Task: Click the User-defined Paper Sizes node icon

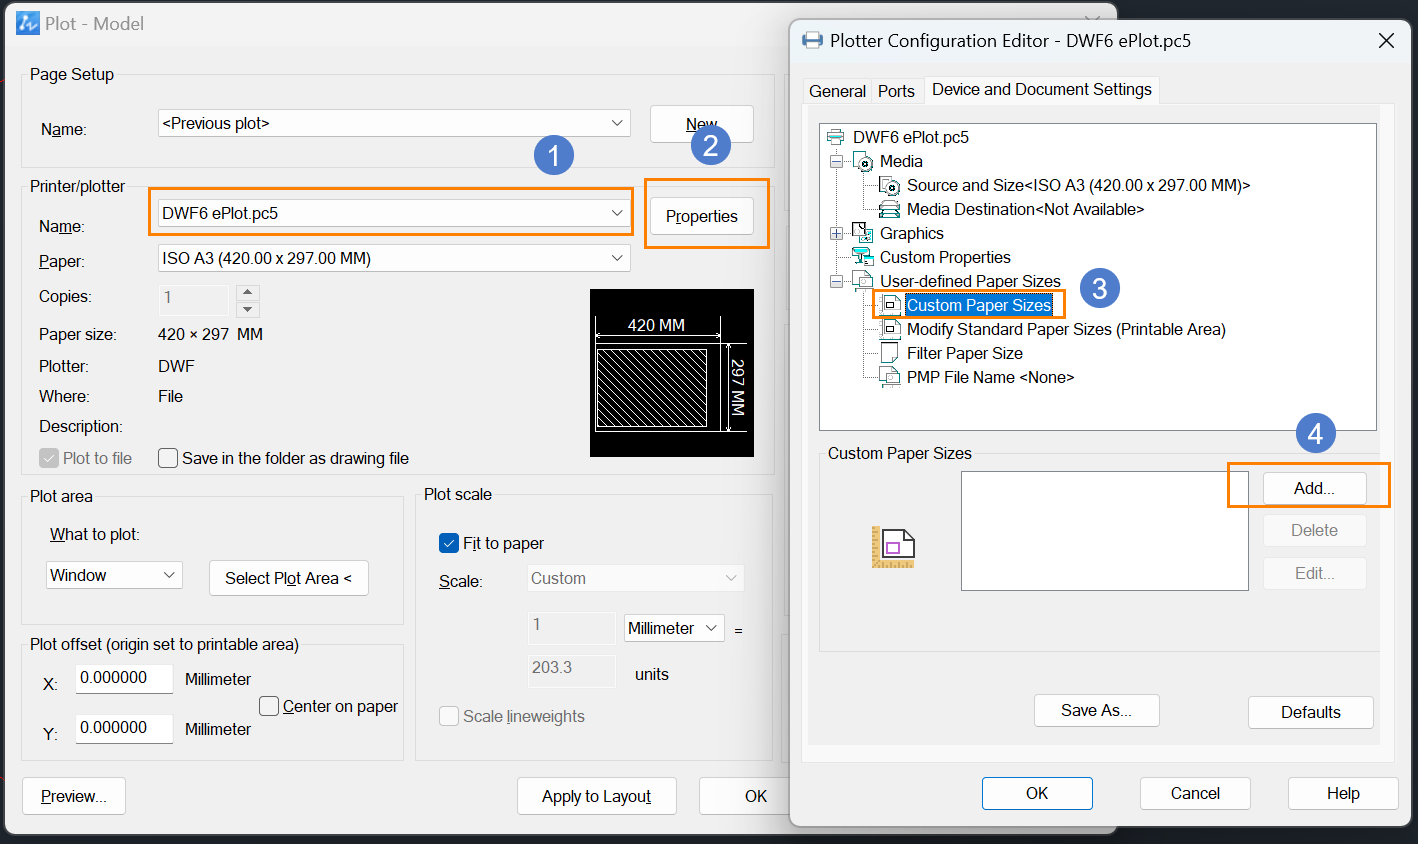Action: pos(863,281)
